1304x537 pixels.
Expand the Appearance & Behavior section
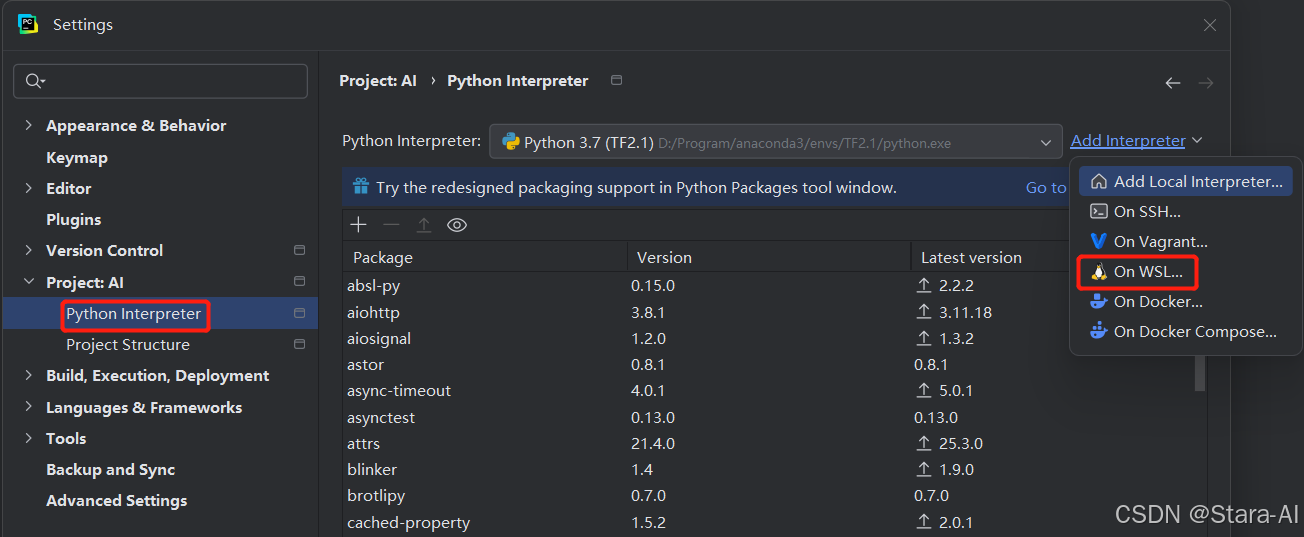pos(28,126)
